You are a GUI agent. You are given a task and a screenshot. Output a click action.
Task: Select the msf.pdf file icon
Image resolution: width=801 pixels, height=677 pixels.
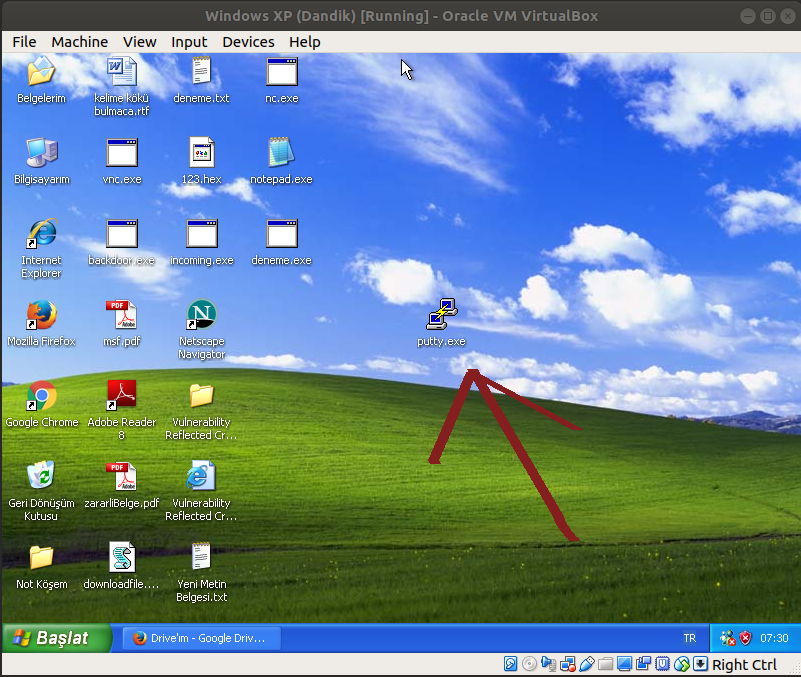tap(122, 315)
